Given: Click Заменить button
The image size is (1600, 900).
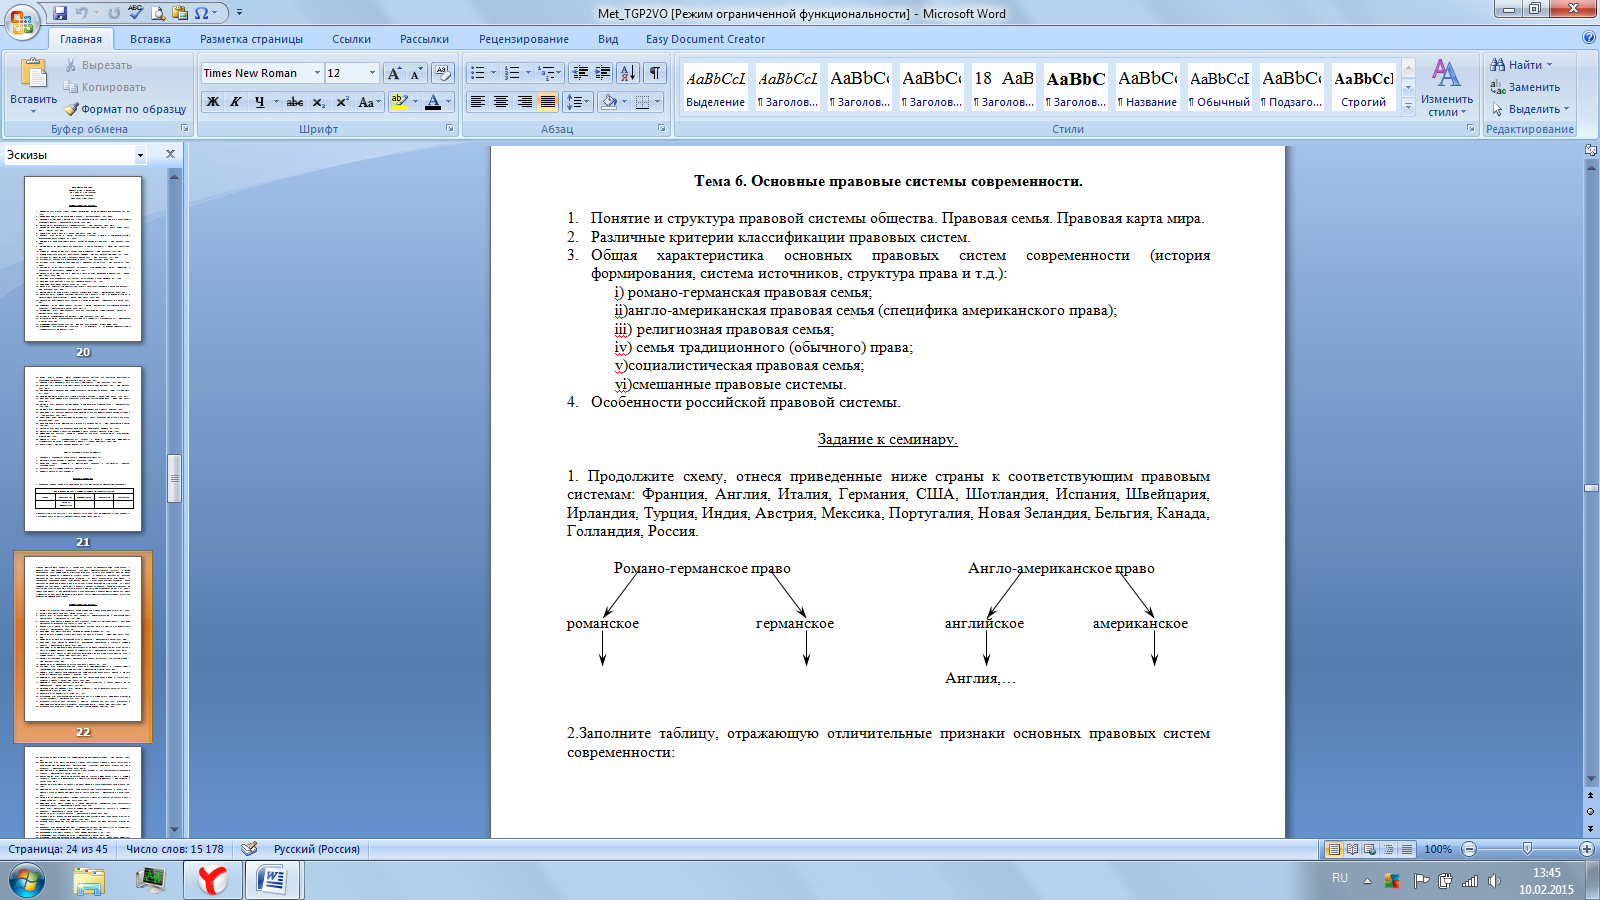Looking at the screenshot, I should click(1526, 87).
